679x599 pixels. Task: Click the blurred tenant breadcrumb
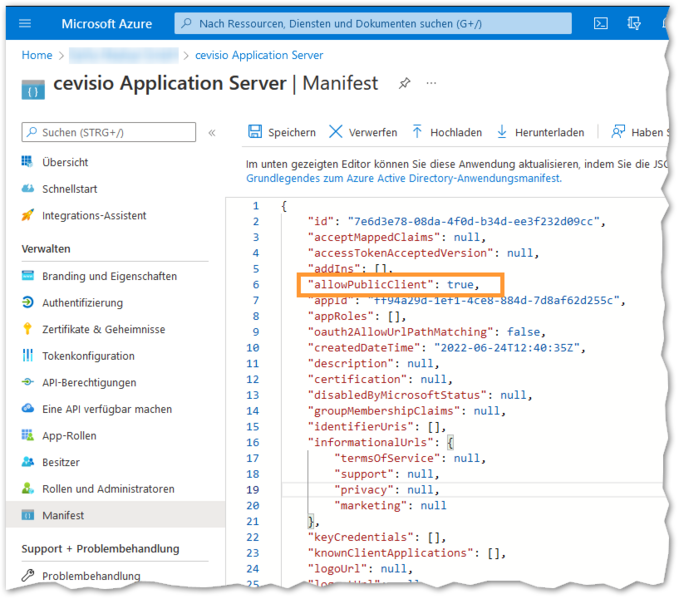[123, 55]
